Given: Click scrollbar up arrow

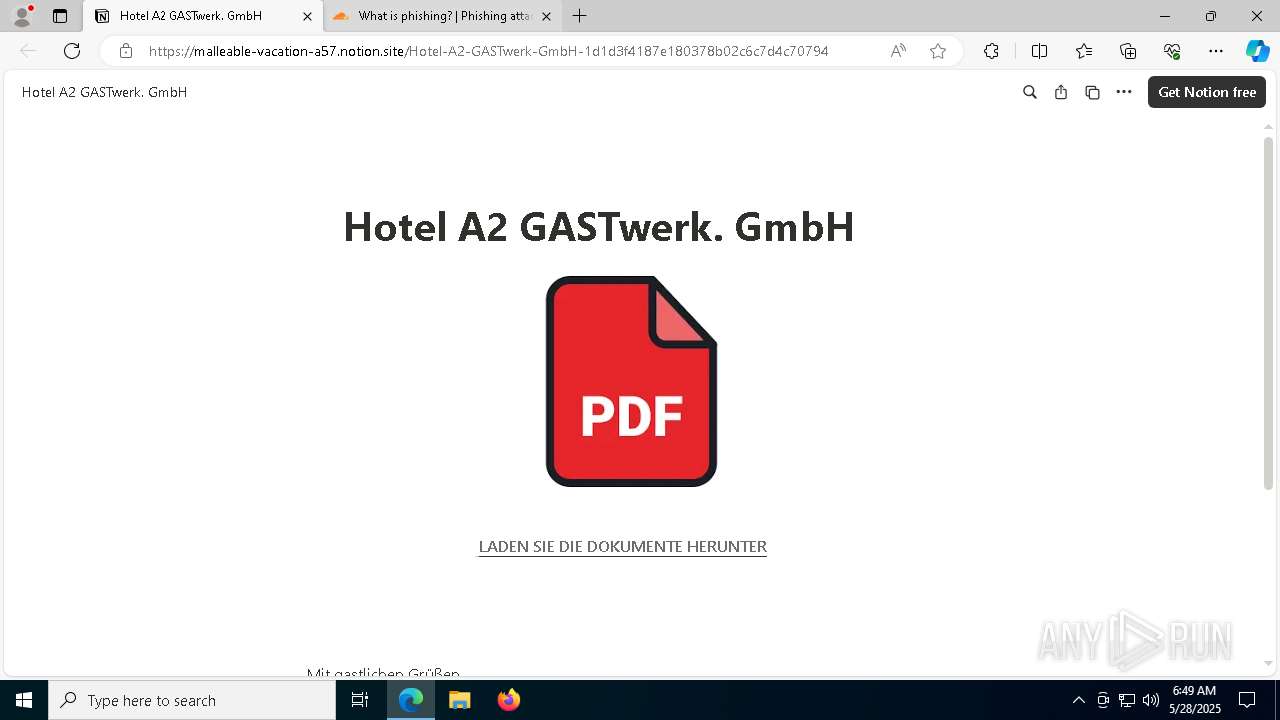Looking at the screenshot, I should pyautogui.click(x=1268, y=127).
